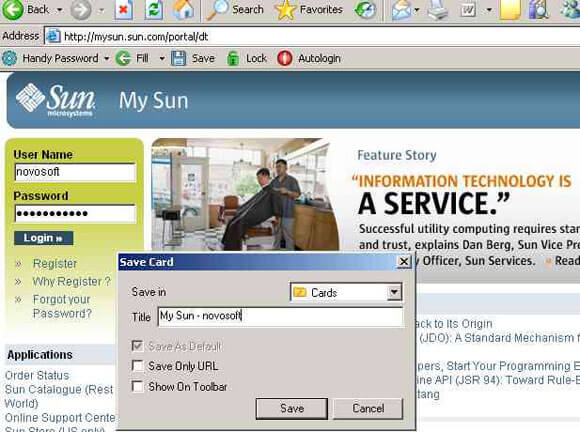Screen dimensions: 580x432
Task: Open the Back history dropdown arrow
Action: pos(59,10)
